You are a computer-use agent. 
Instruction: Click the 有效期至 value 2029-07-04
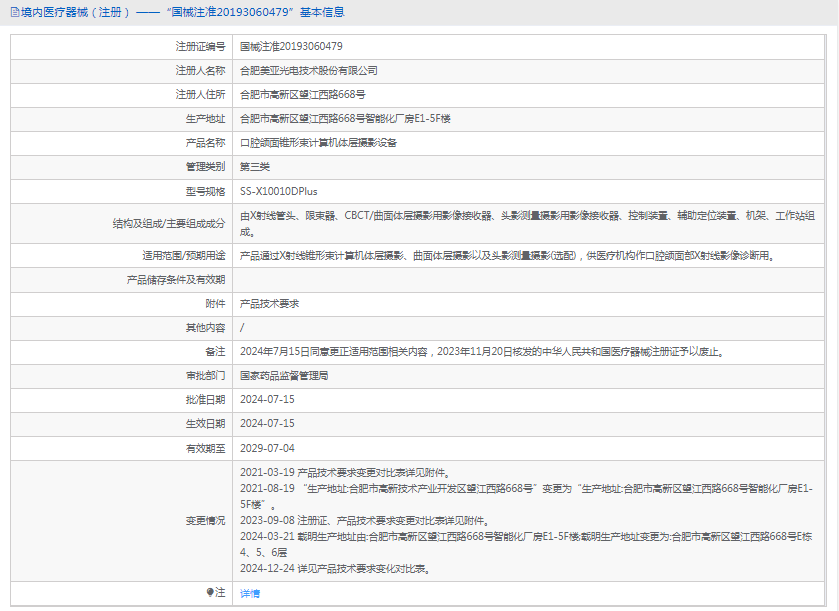[x=267, y=448]
